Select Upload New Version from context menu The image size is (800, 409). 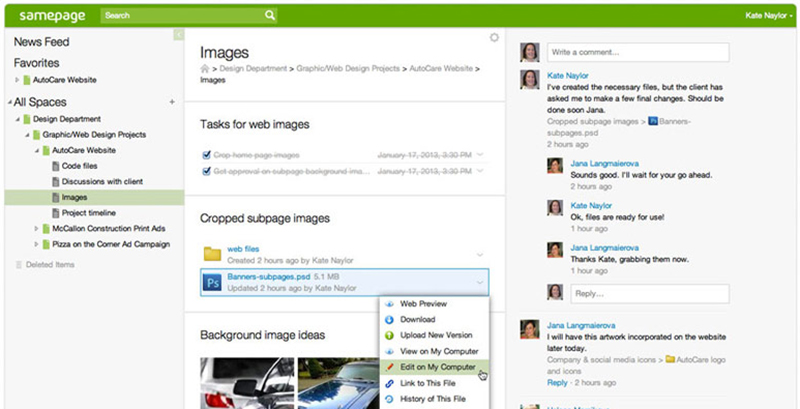(437, 335)
